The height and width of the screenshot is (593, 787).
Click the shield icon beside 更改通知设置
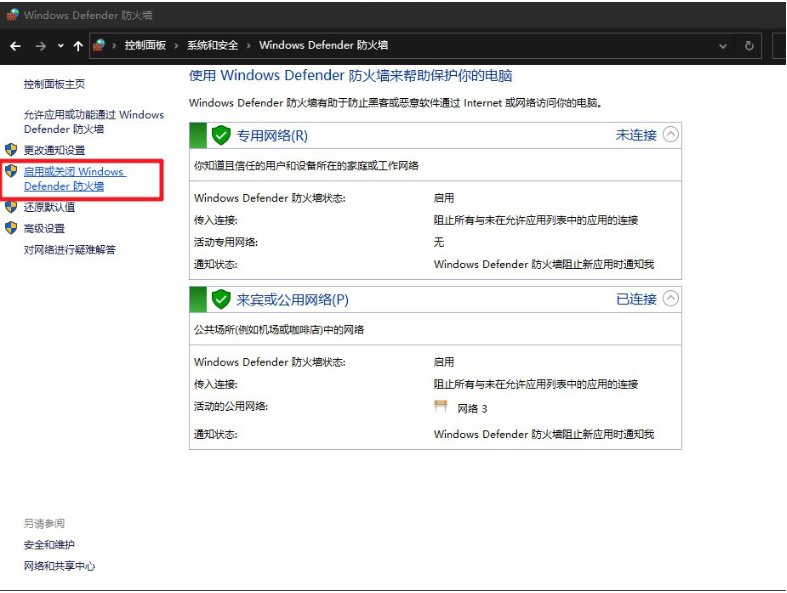click(11, 150)
